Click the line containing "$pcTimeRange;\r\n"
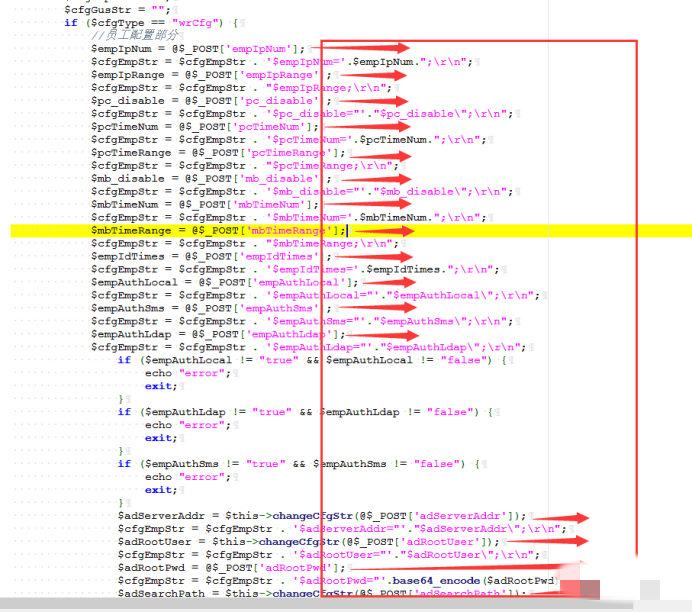The image size is (692, 612). click(244, 166)
